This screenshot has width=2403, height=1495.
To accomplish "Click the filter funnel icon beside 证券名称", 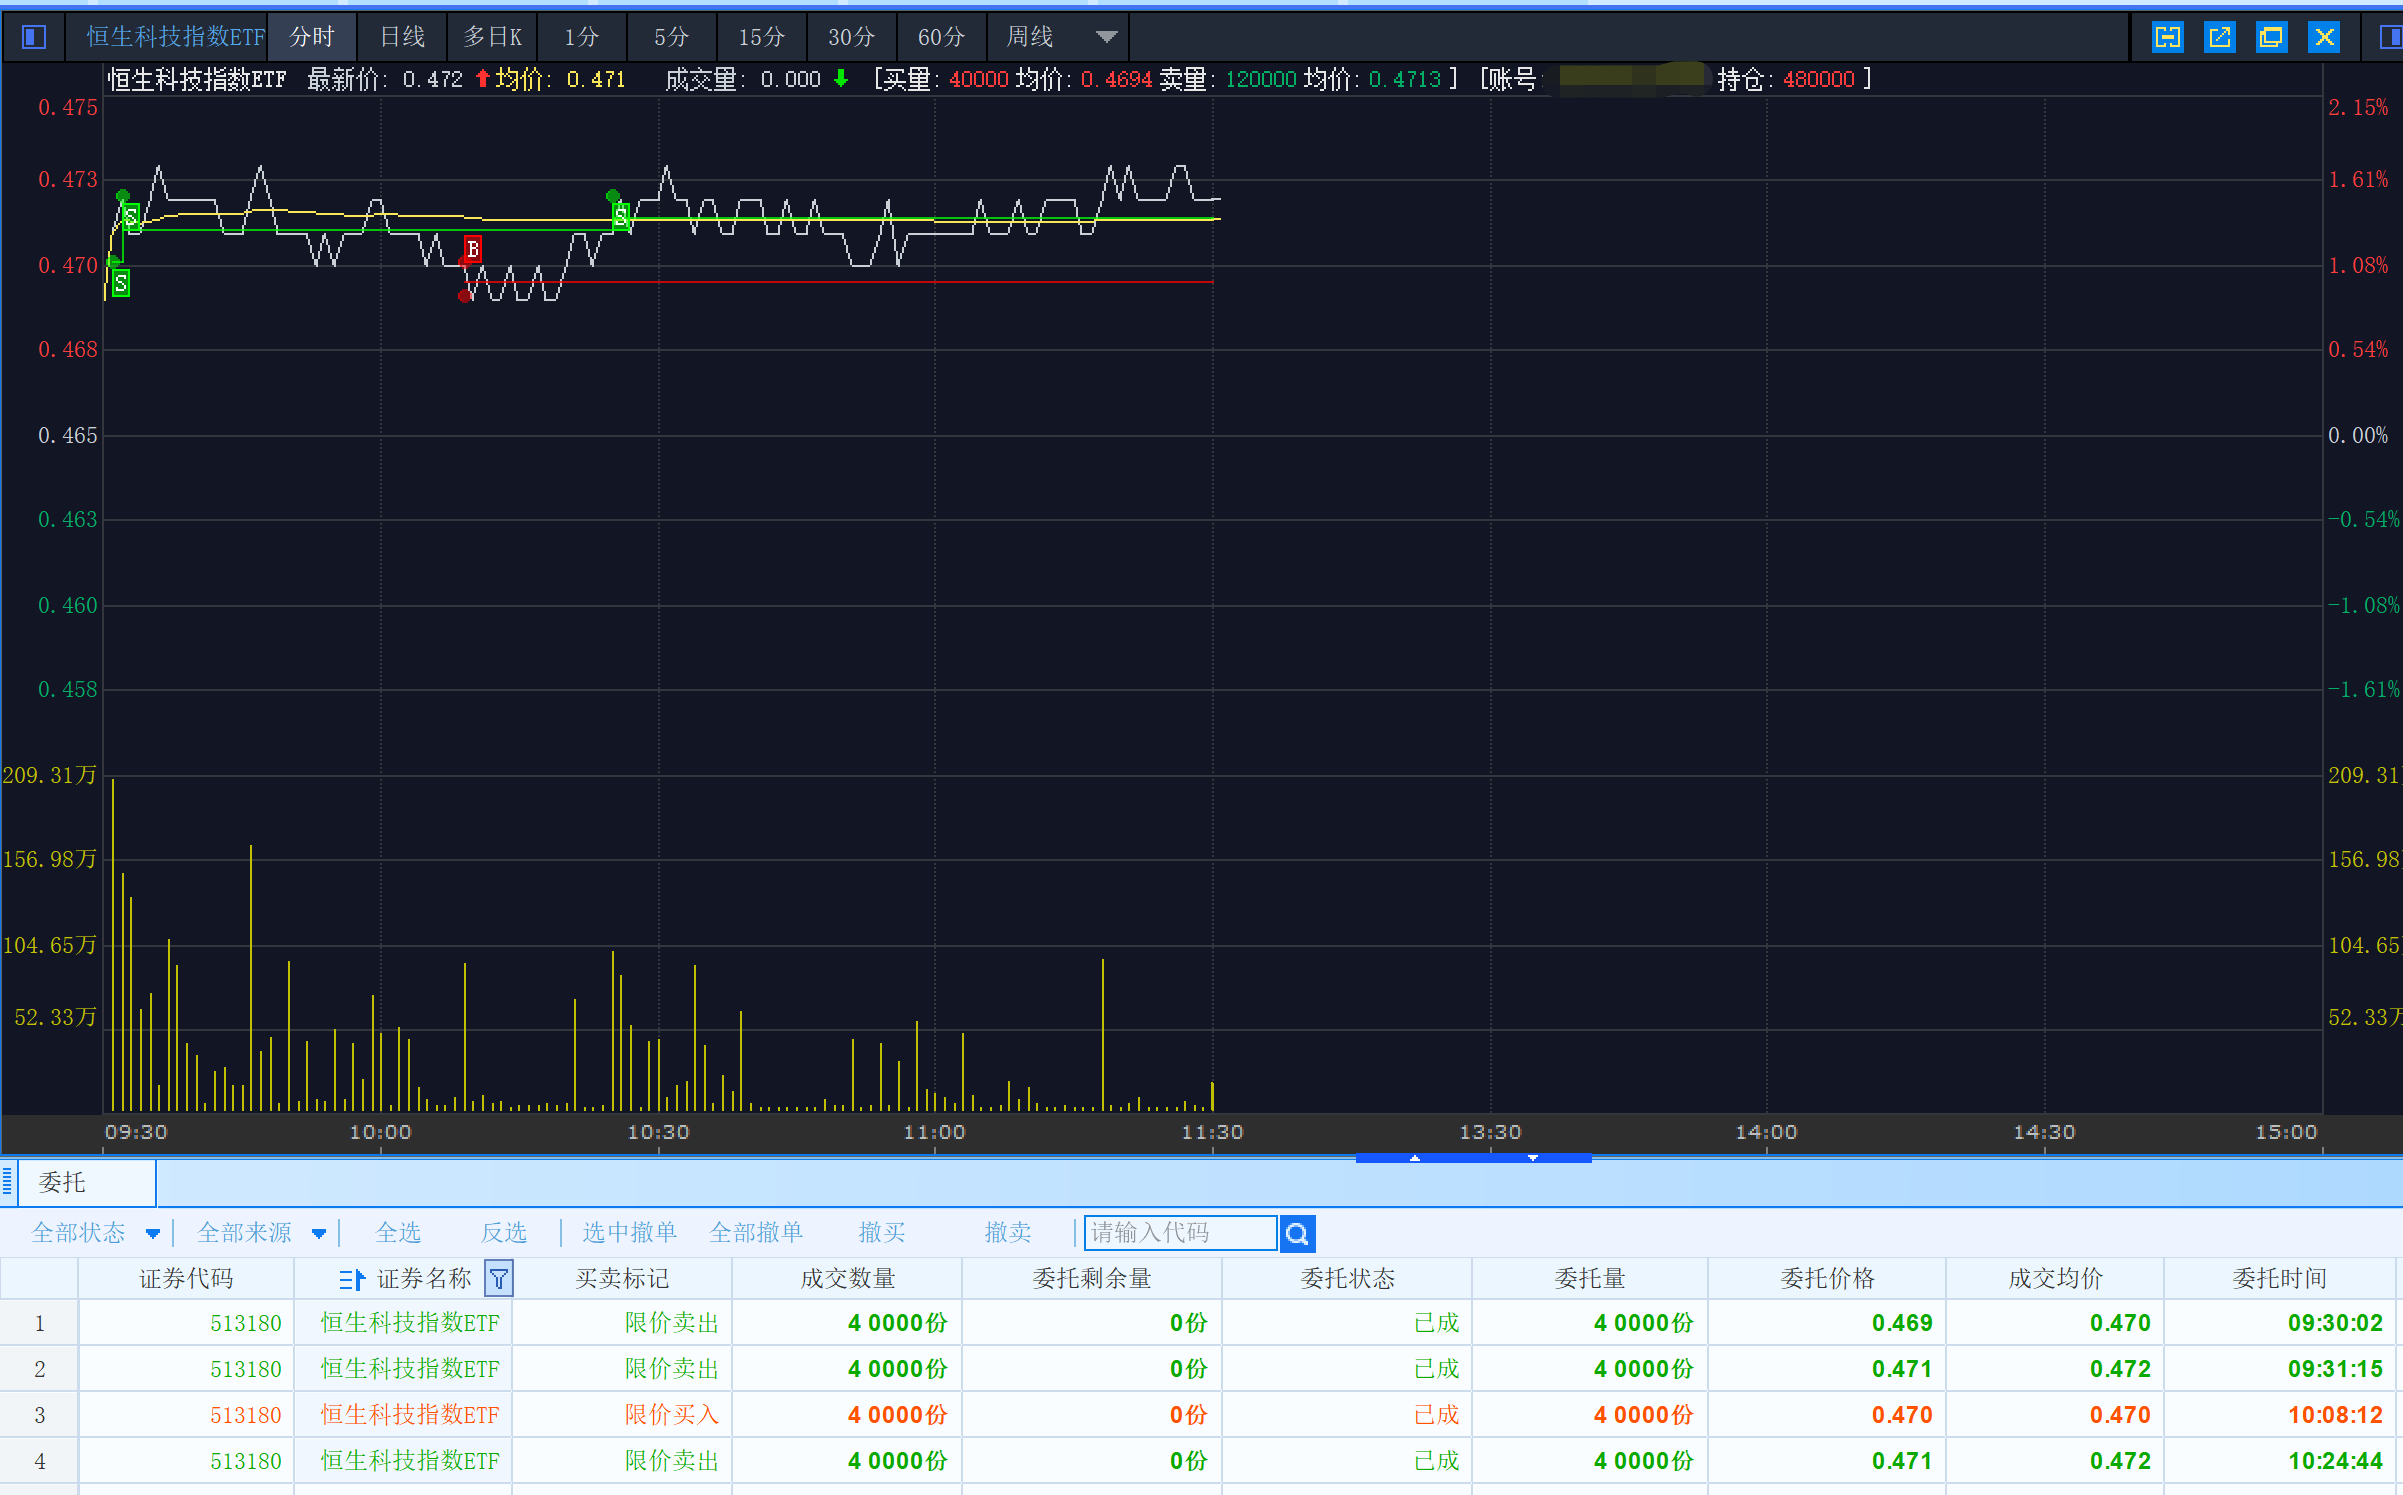I will [498, 1278].
